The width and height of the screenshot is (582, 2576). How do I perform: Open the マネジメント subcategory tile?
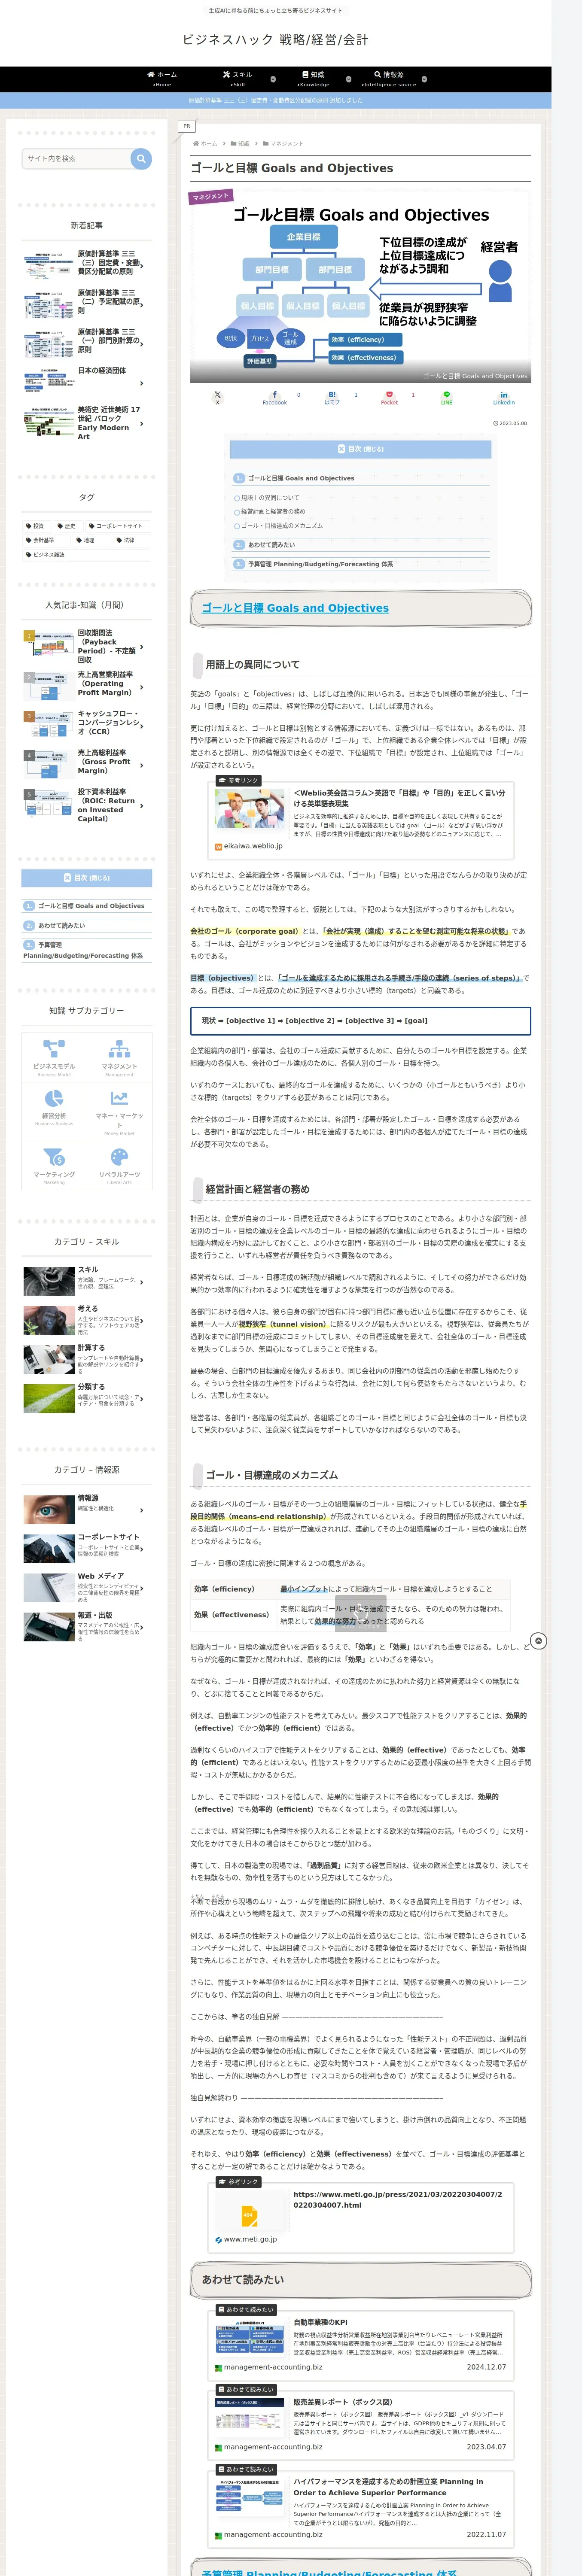119,1057
